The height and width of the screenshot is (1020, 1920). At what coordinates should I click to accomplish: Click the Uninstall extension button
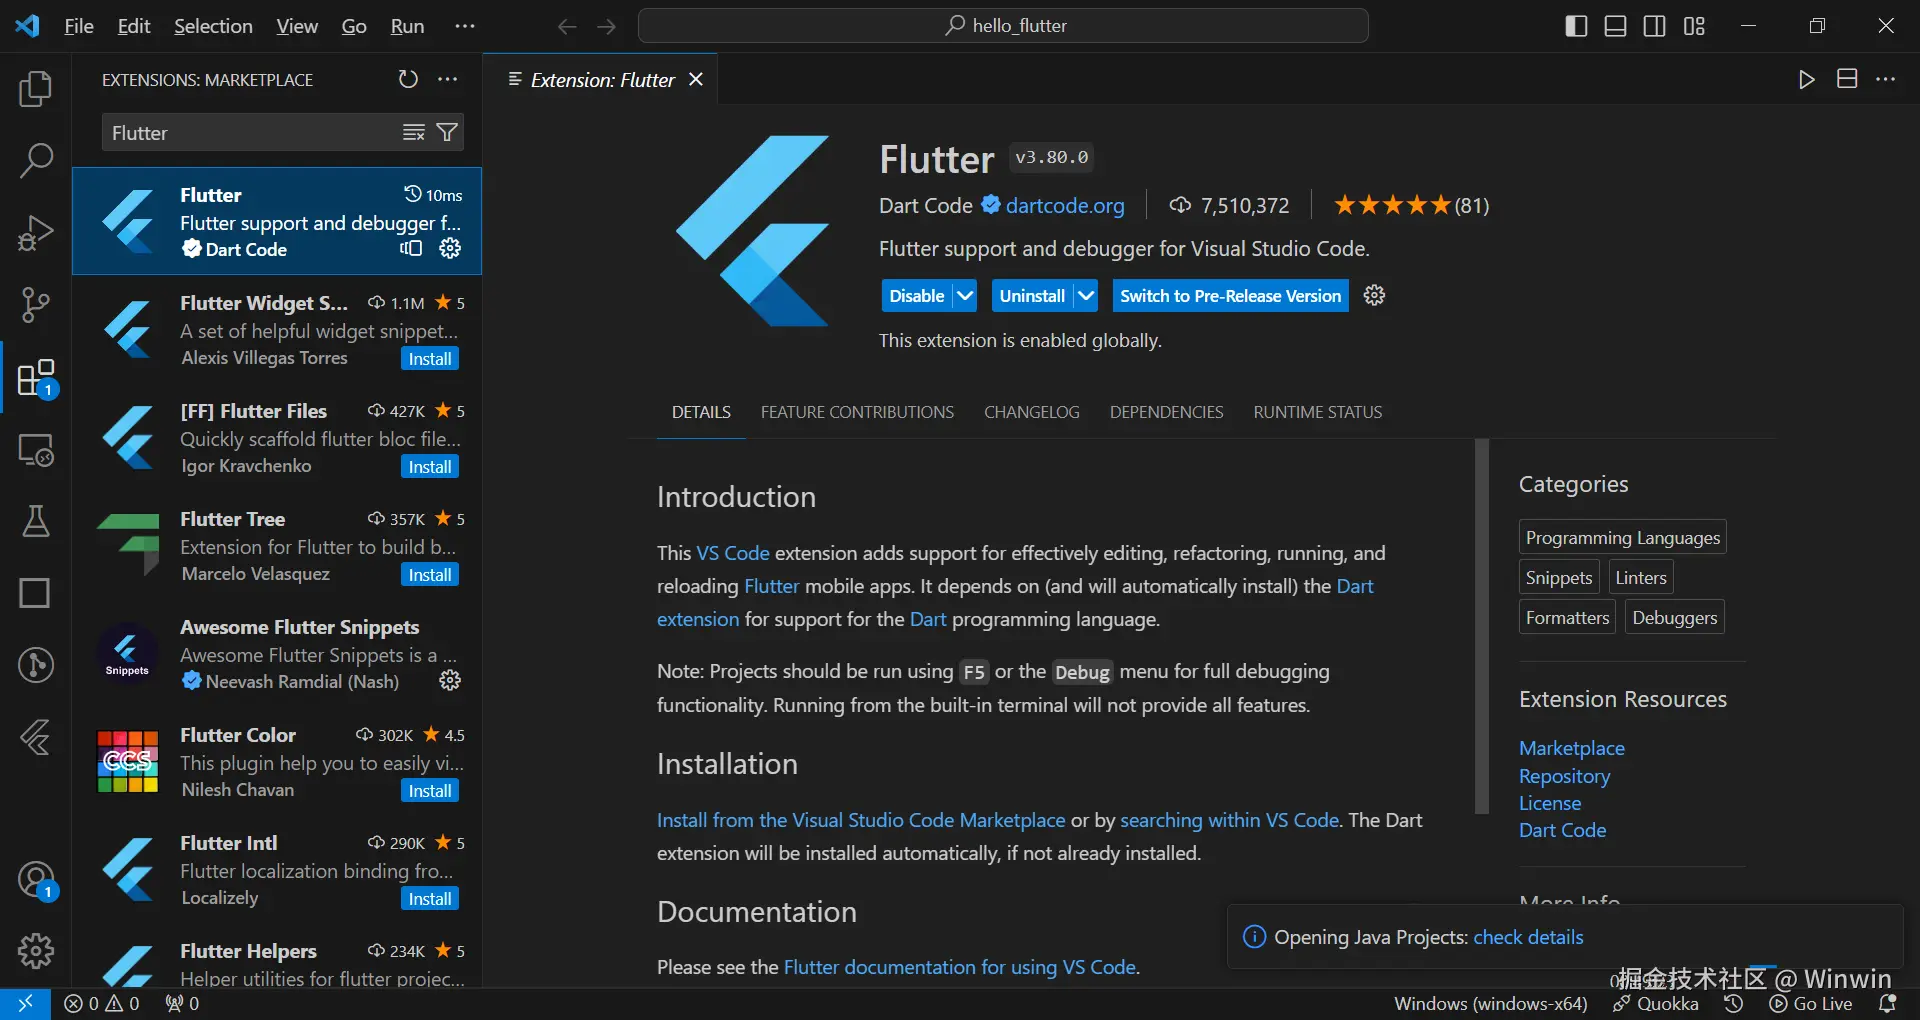click(1032, 296)
